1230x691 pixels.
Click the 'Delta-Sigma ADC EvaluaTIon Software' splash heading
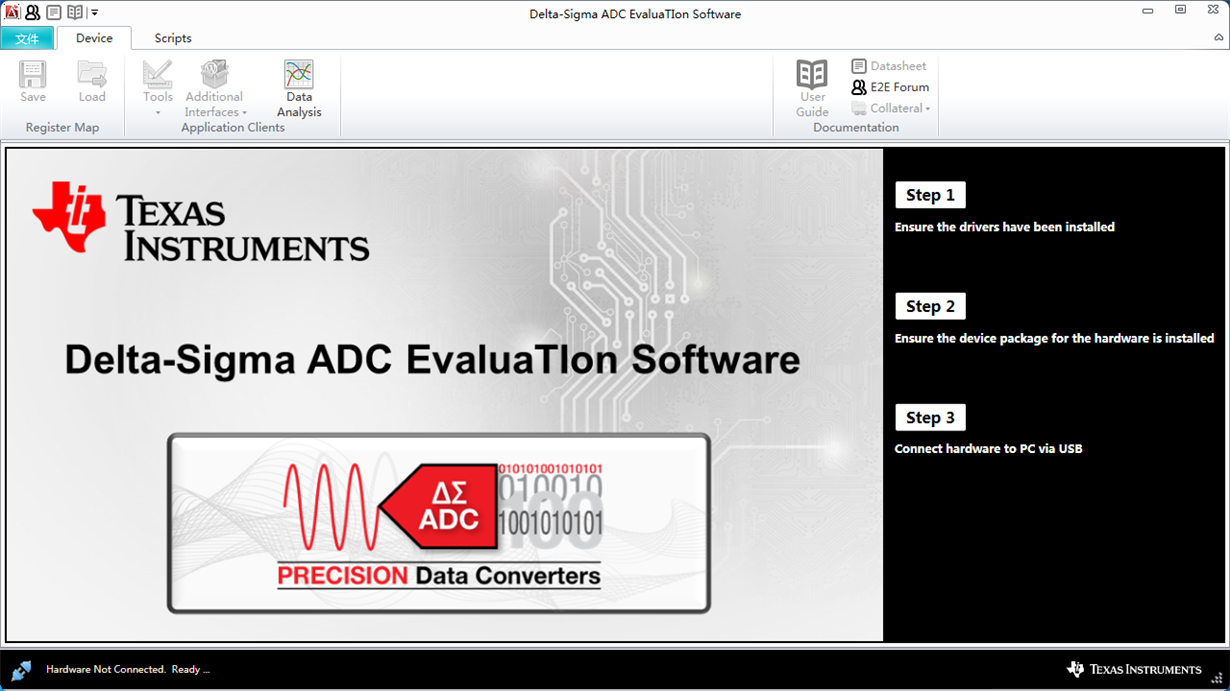coord(432,359)
